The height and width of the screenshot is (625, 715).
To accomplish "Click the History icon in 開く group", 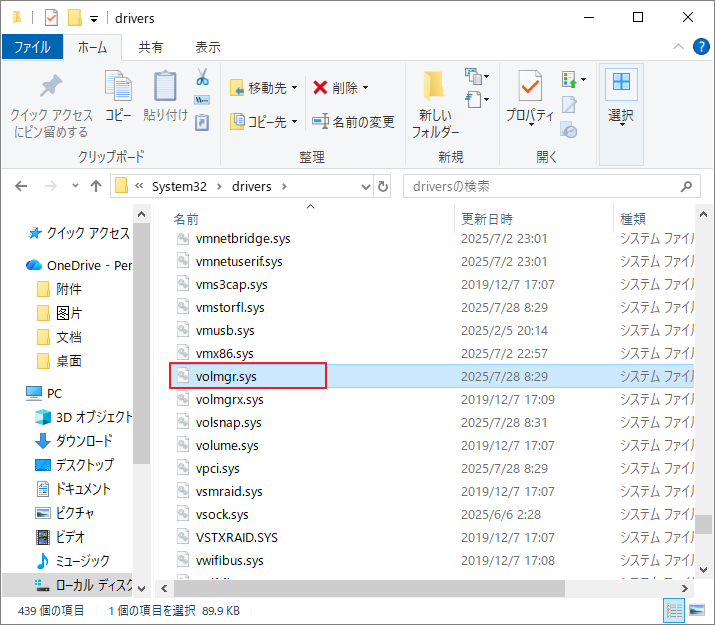I will [x=569, y=129].
